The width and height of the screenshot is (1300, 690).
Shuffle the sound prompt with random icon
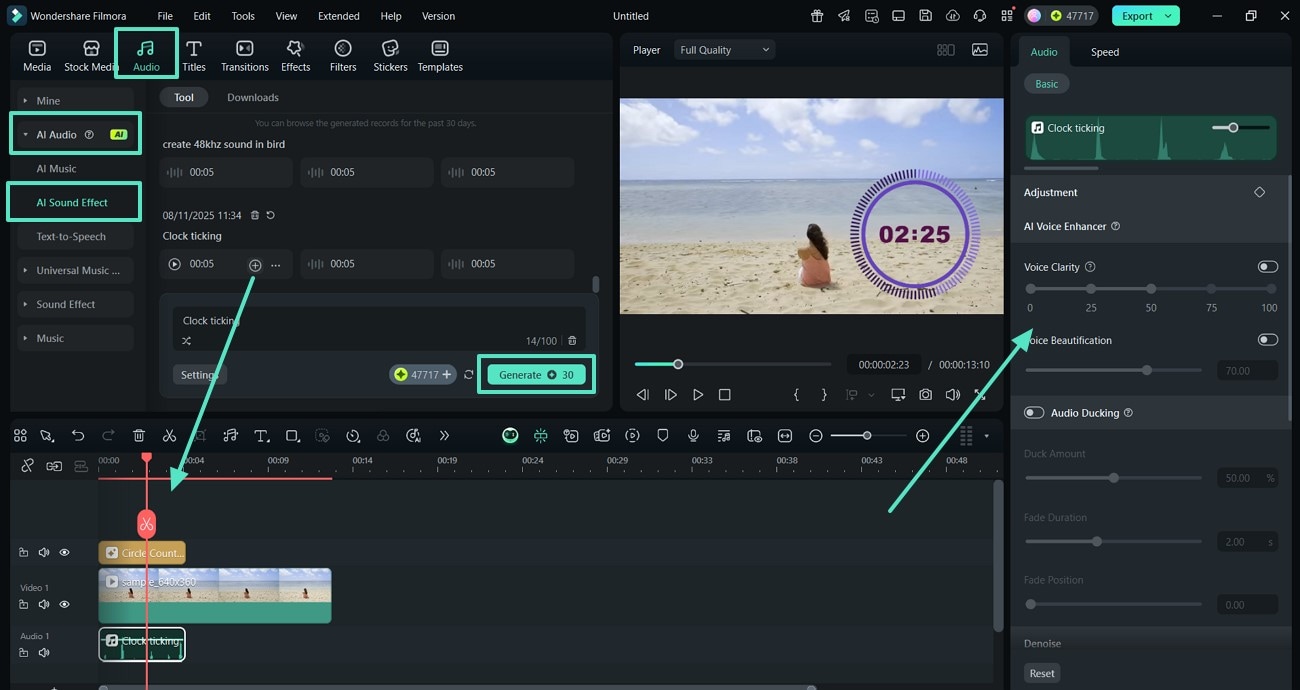(186, 341)
